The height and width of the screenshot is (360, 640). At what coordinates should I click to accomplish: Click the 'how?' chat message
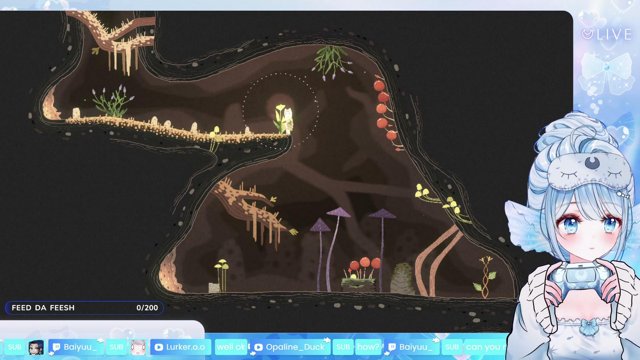pos(368,347)
